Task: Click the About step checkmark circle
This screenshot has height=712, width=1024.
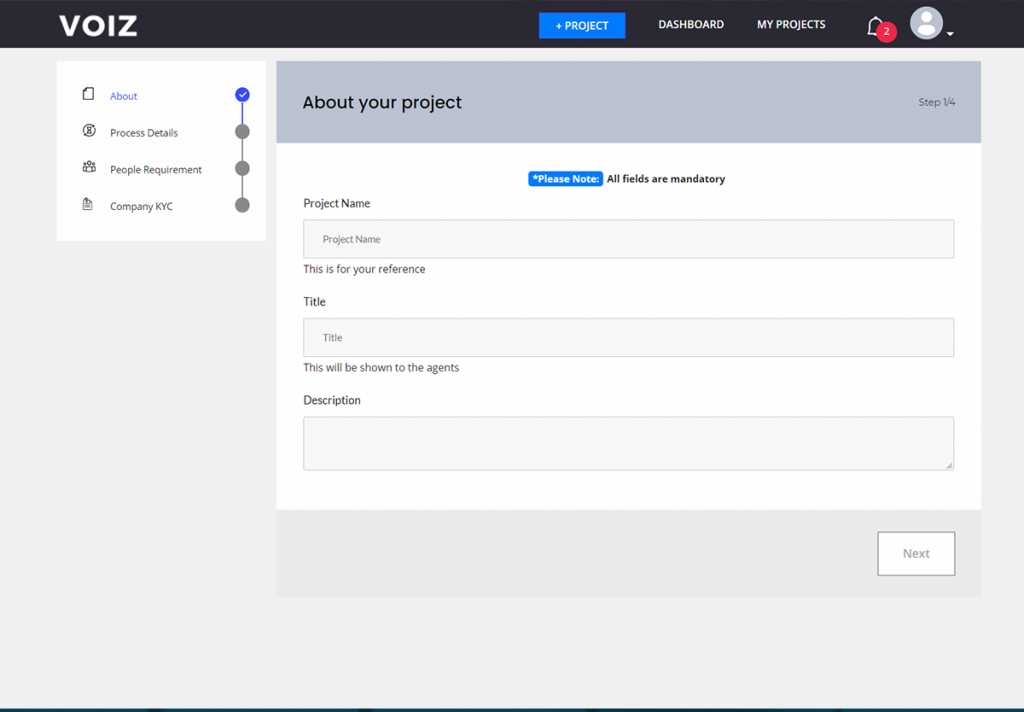Action: [242, 95]
